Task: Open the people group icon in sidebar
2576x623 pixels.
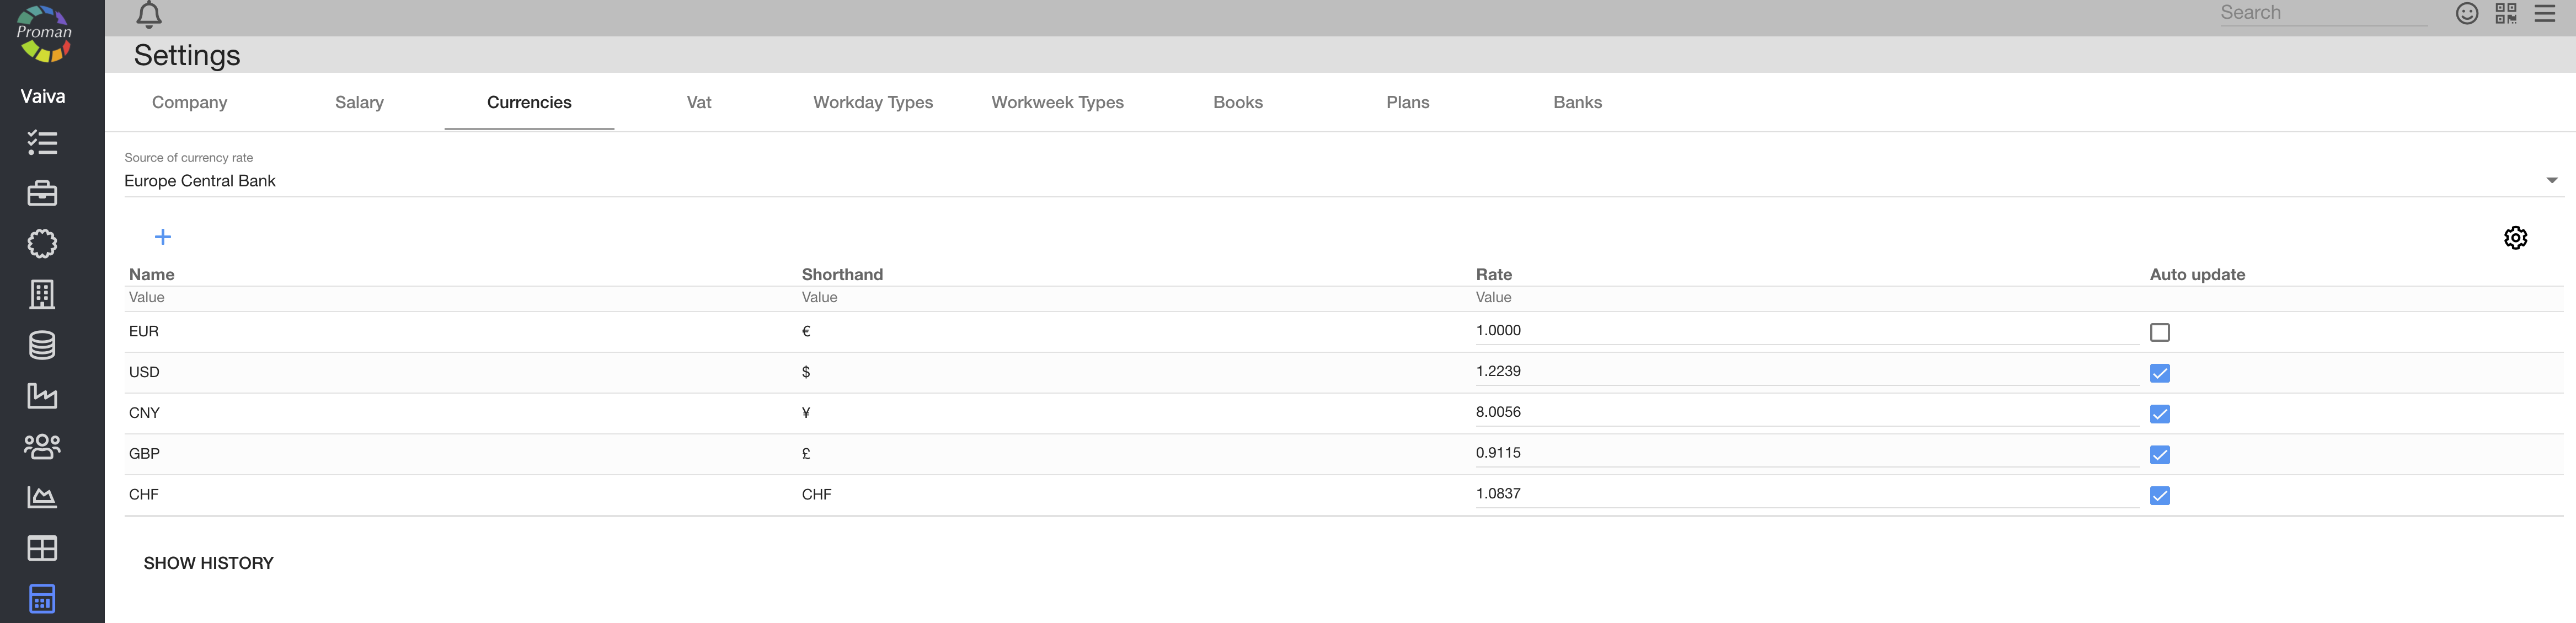Action: coord(42,446)
